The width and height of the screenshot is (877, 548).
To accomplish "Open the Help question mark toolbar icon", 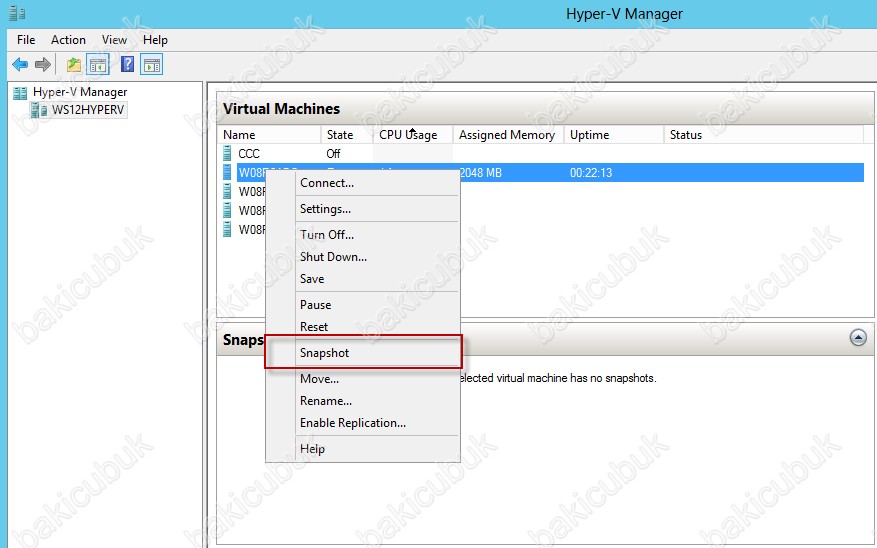I will [x=128, y=64].
